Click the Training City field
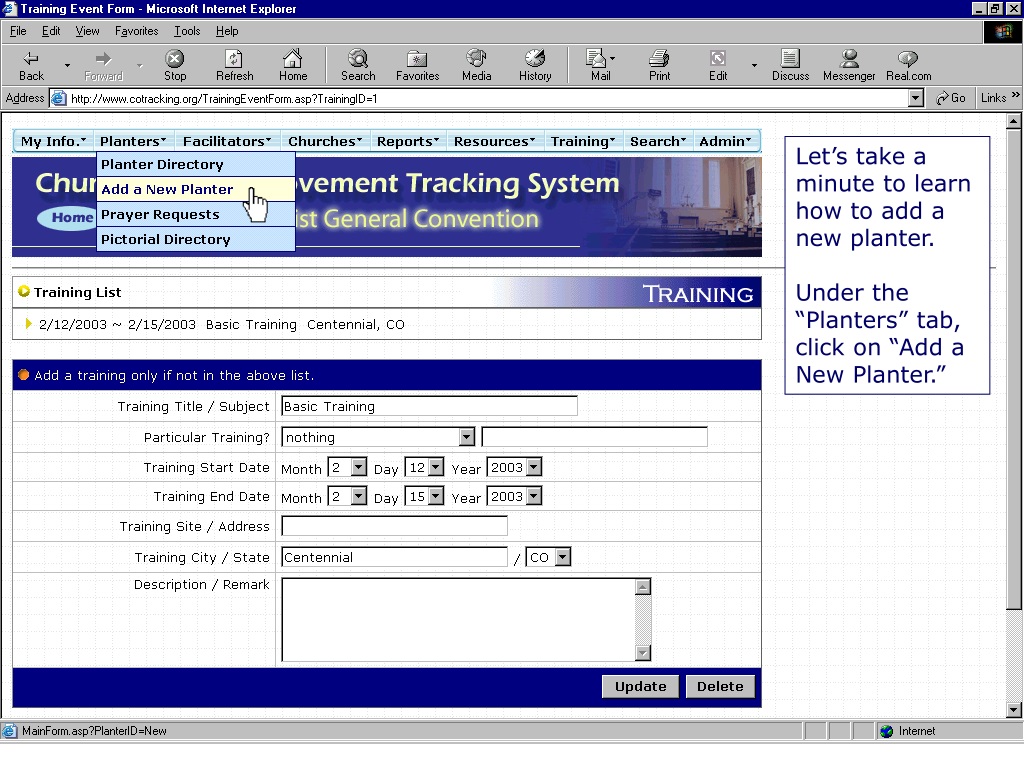Image resolution: width=1024 pixels, height=768 pixels. (394, 557)
